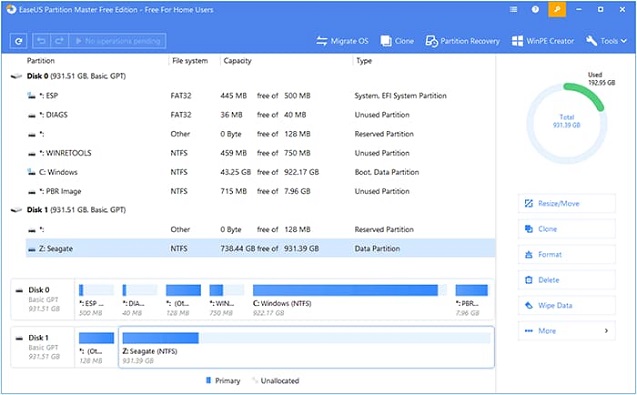Click the C: Windows partition icon
This screenshot has height=395, width=637.
(x=31, y=172)
